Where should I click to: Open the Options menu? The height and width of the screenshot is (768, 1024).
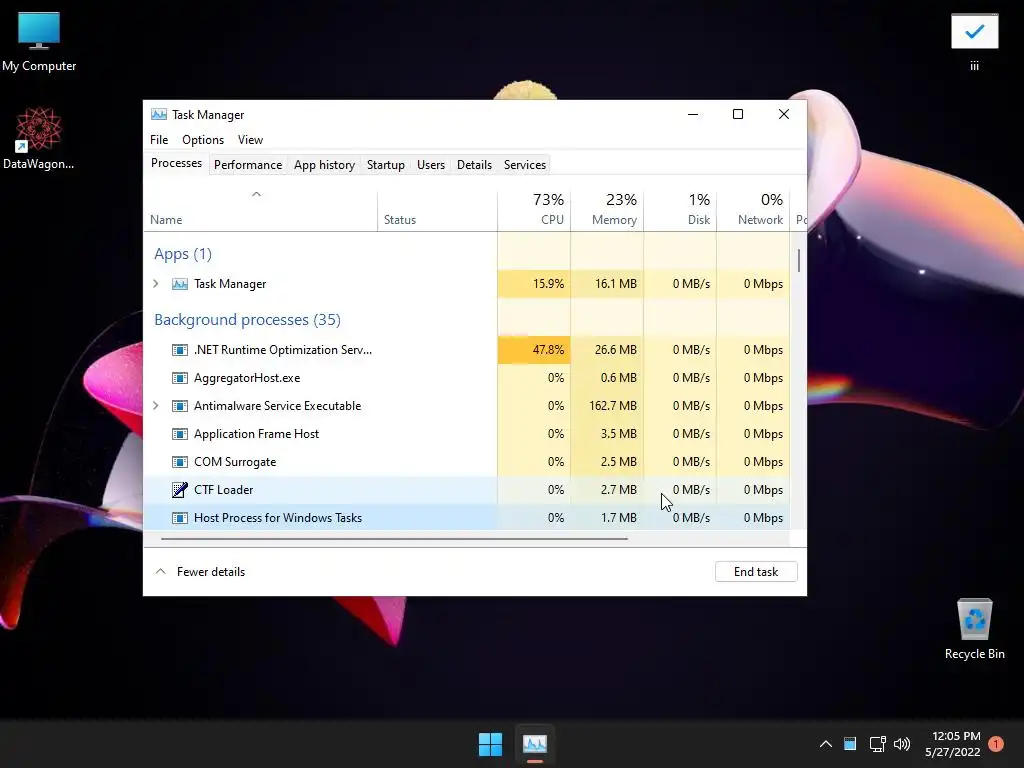tap(203, 140)
